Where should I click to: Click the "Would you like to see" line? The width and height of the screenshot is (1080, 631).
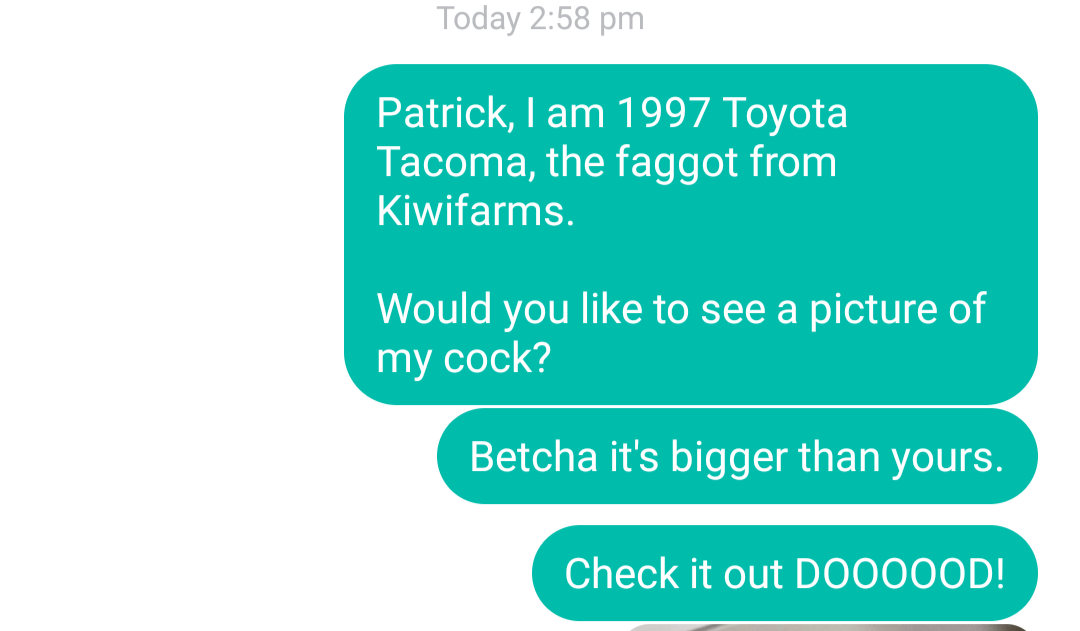pos(571,309)
